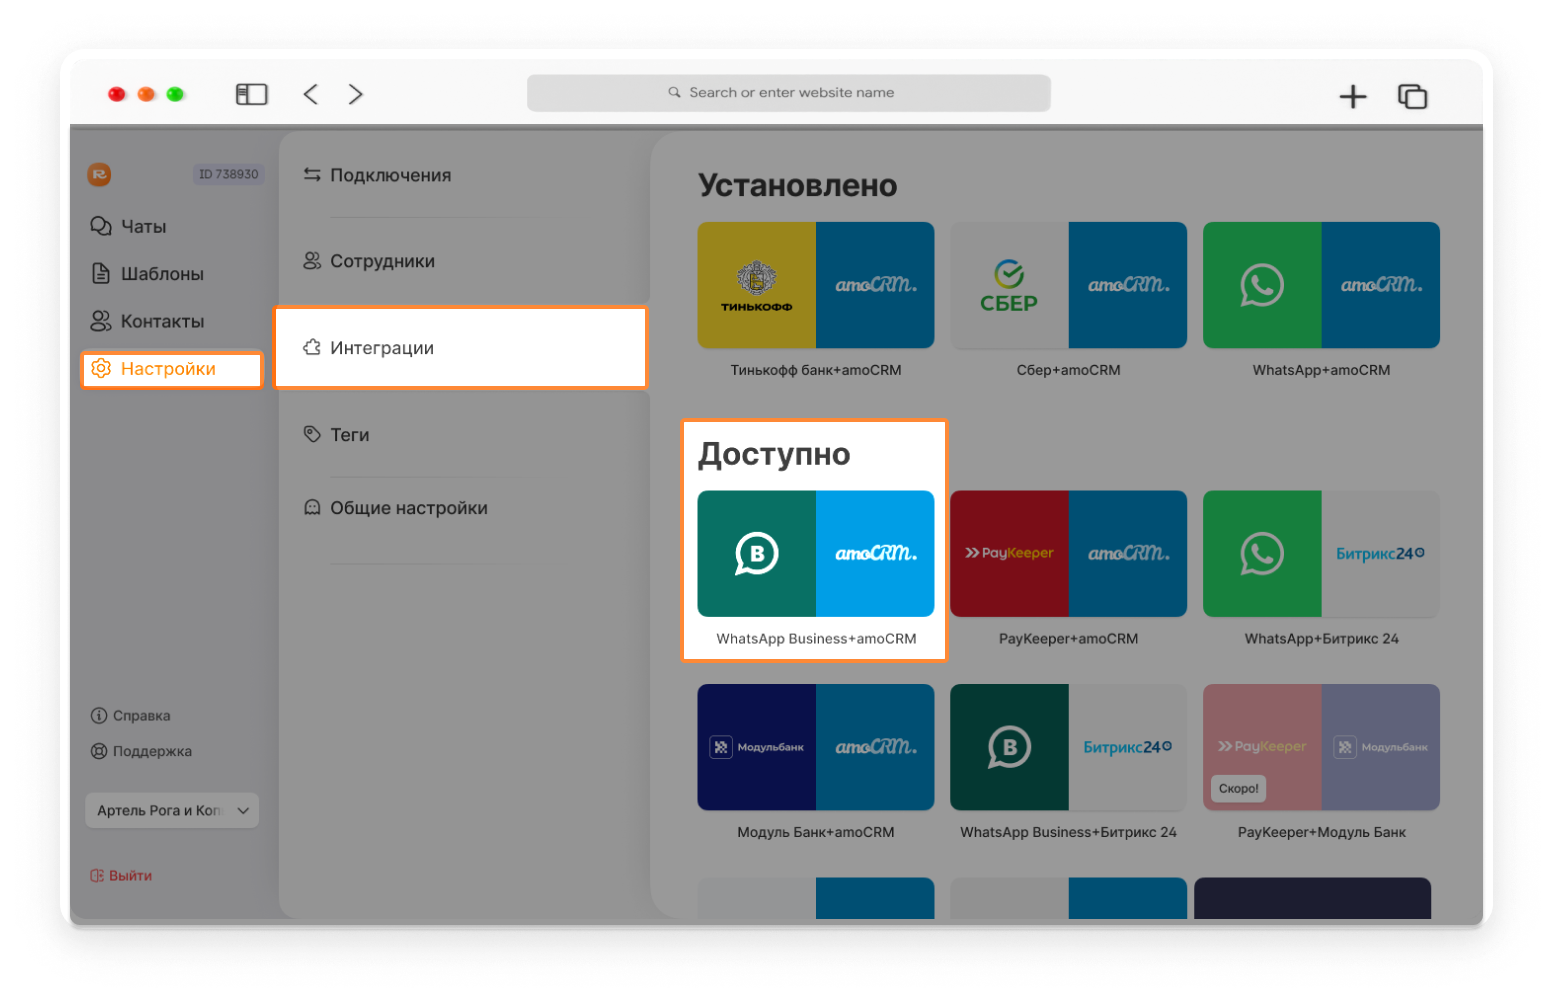Click the browser address bar

788,92
